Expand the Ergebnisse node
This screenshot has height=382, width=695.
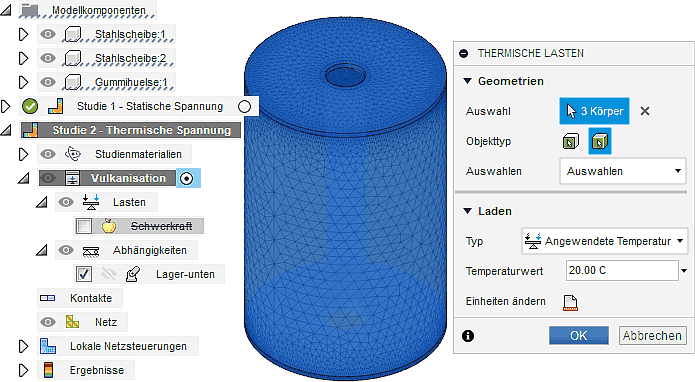[x=23, y=370]
